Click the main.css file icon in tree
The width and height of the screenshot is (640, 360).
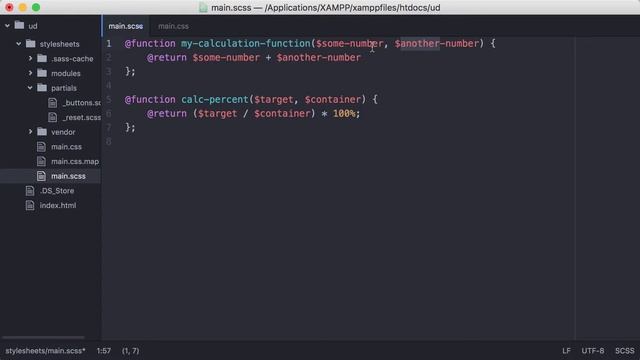click(x=41, y=147)
